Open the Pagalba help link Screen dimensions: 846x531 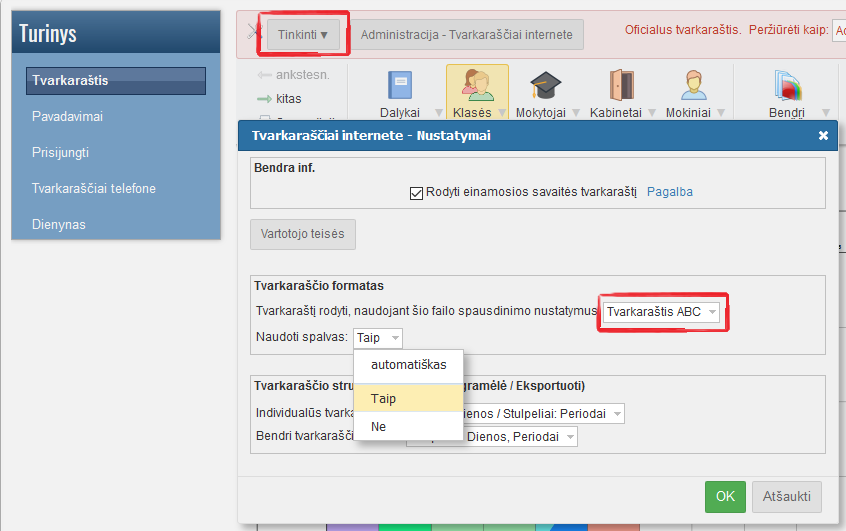[669, 192]
